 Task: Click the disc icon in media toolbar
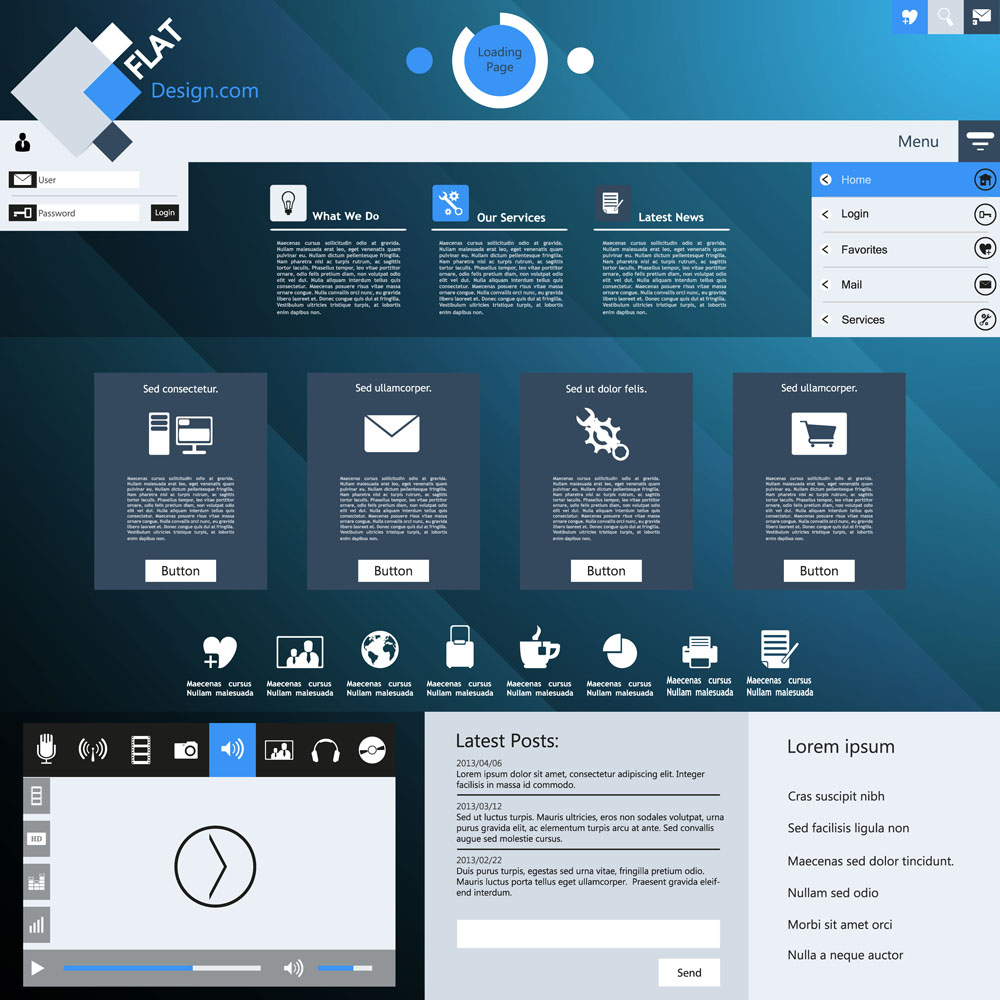372,750
